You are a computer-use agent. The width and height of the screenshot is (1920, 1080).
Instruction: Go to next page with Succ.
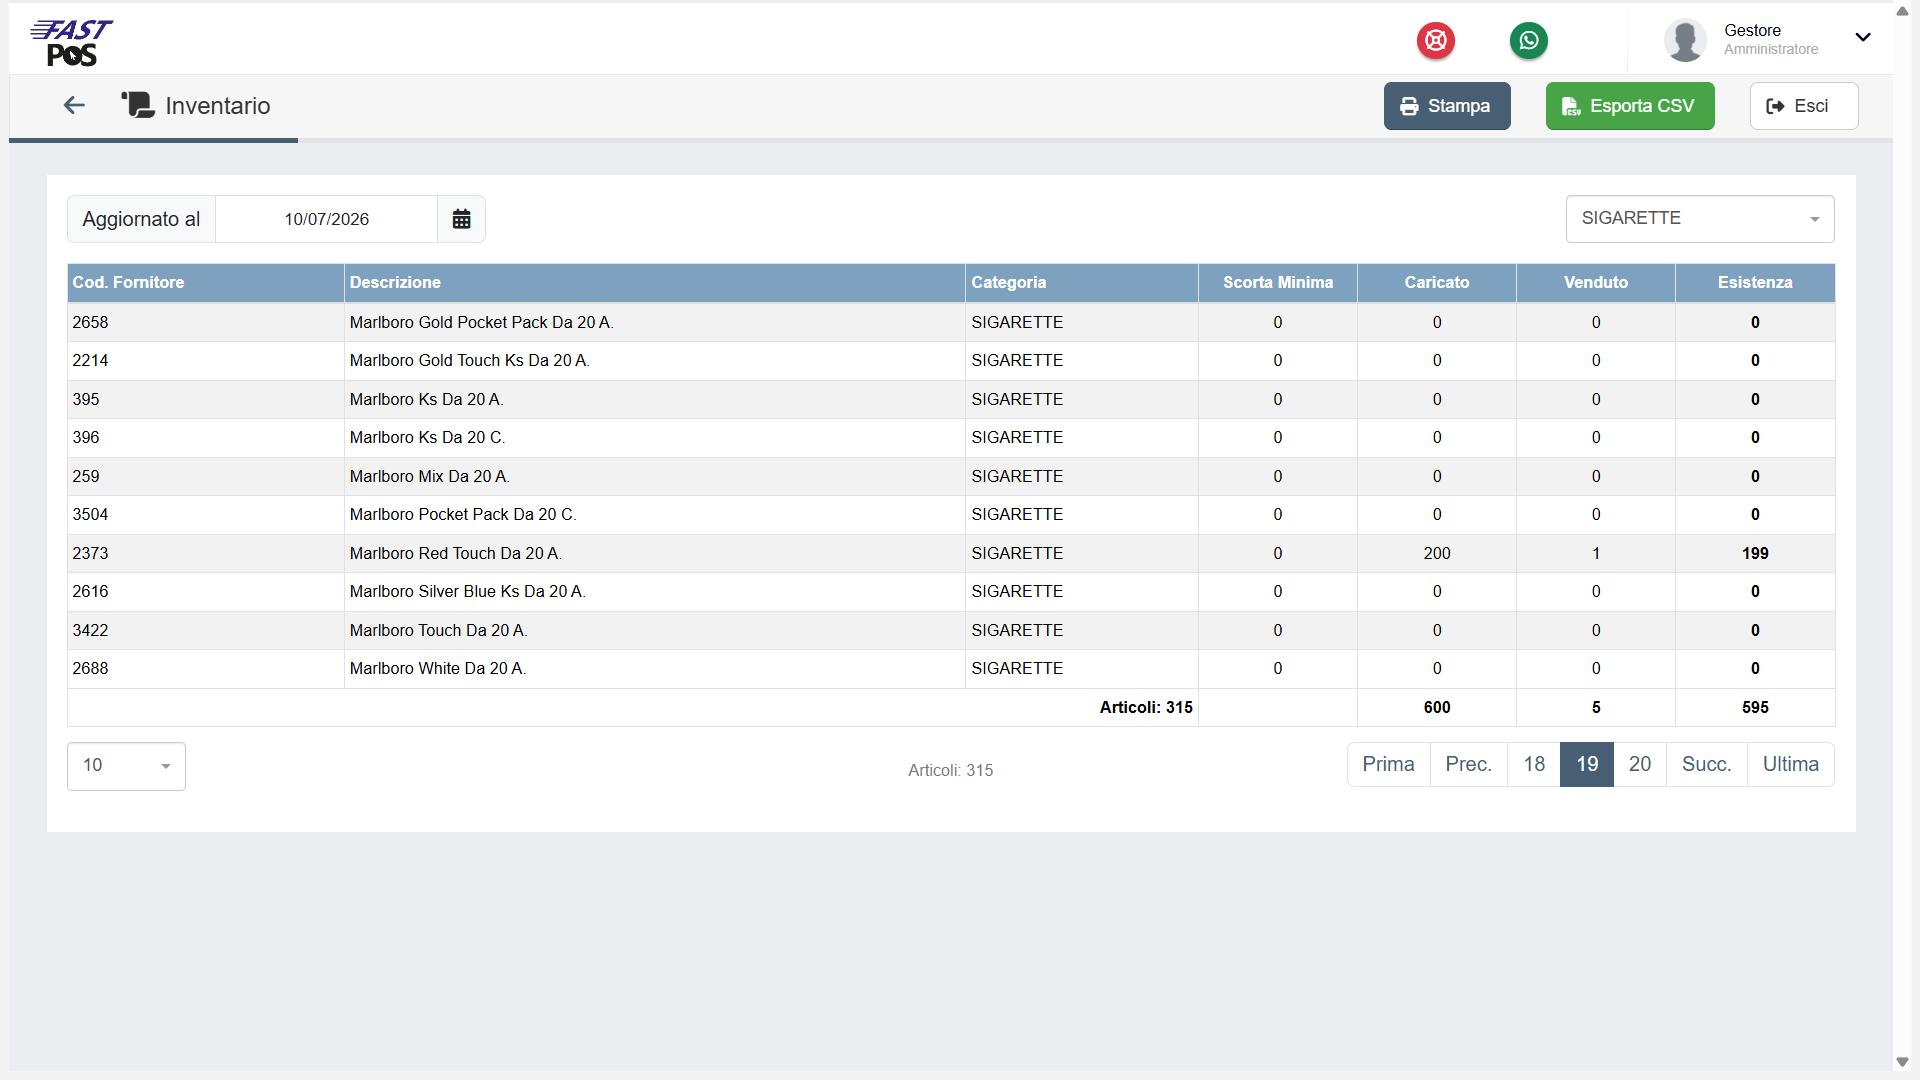tap(1707, 765)
